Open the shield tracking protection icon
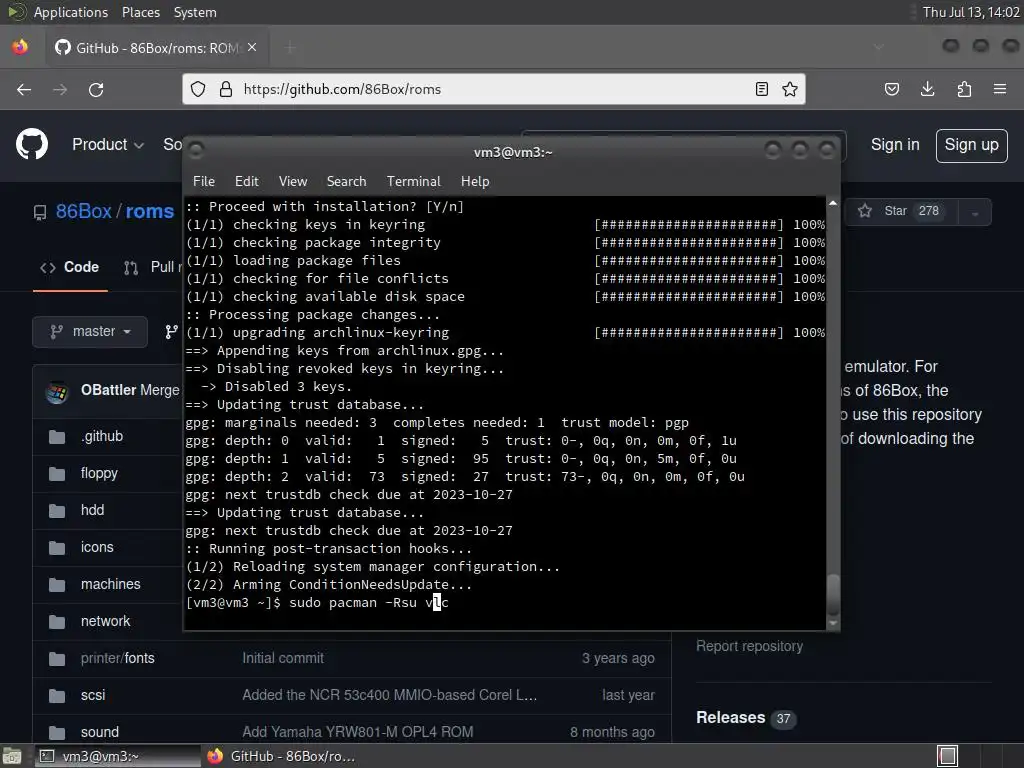Image resolution: width=1024 pixels, height=768 pixels. 198,89
